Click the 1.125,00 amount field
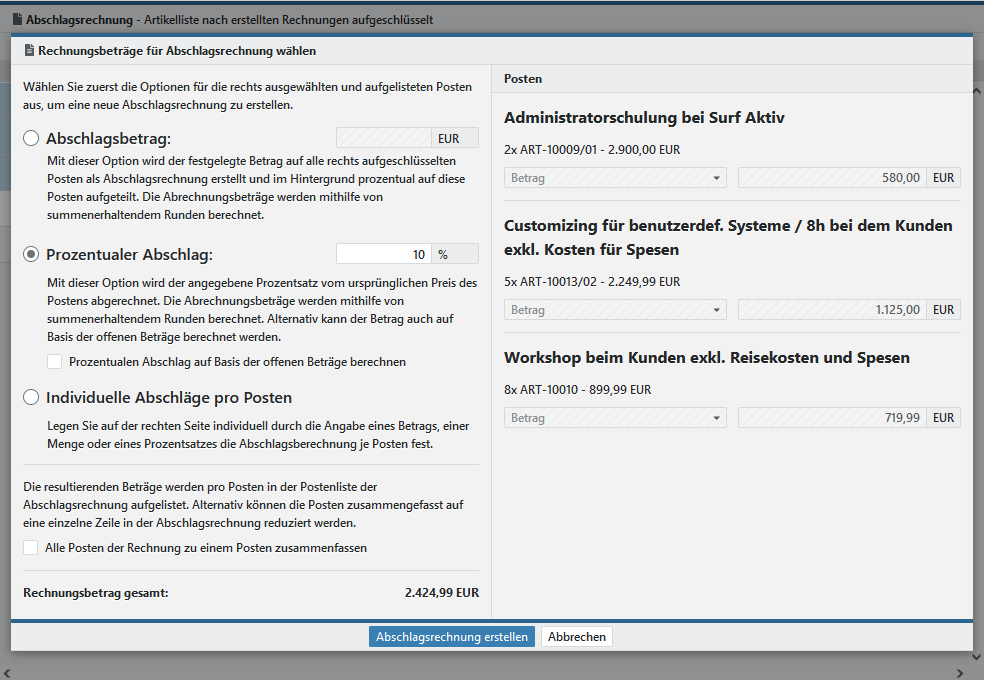984x680 pixels. tap(832, 310)
